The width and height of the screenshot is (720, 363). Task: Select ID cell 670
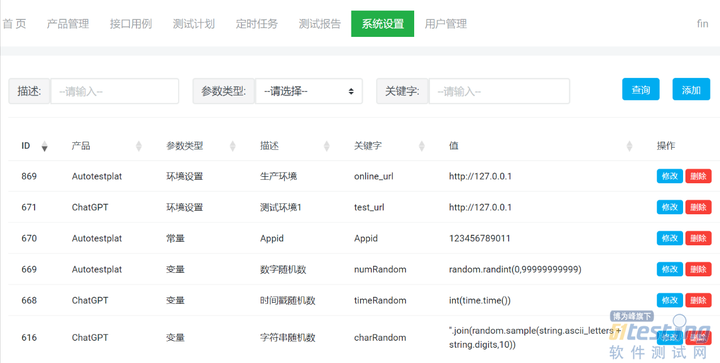[29, 238]
